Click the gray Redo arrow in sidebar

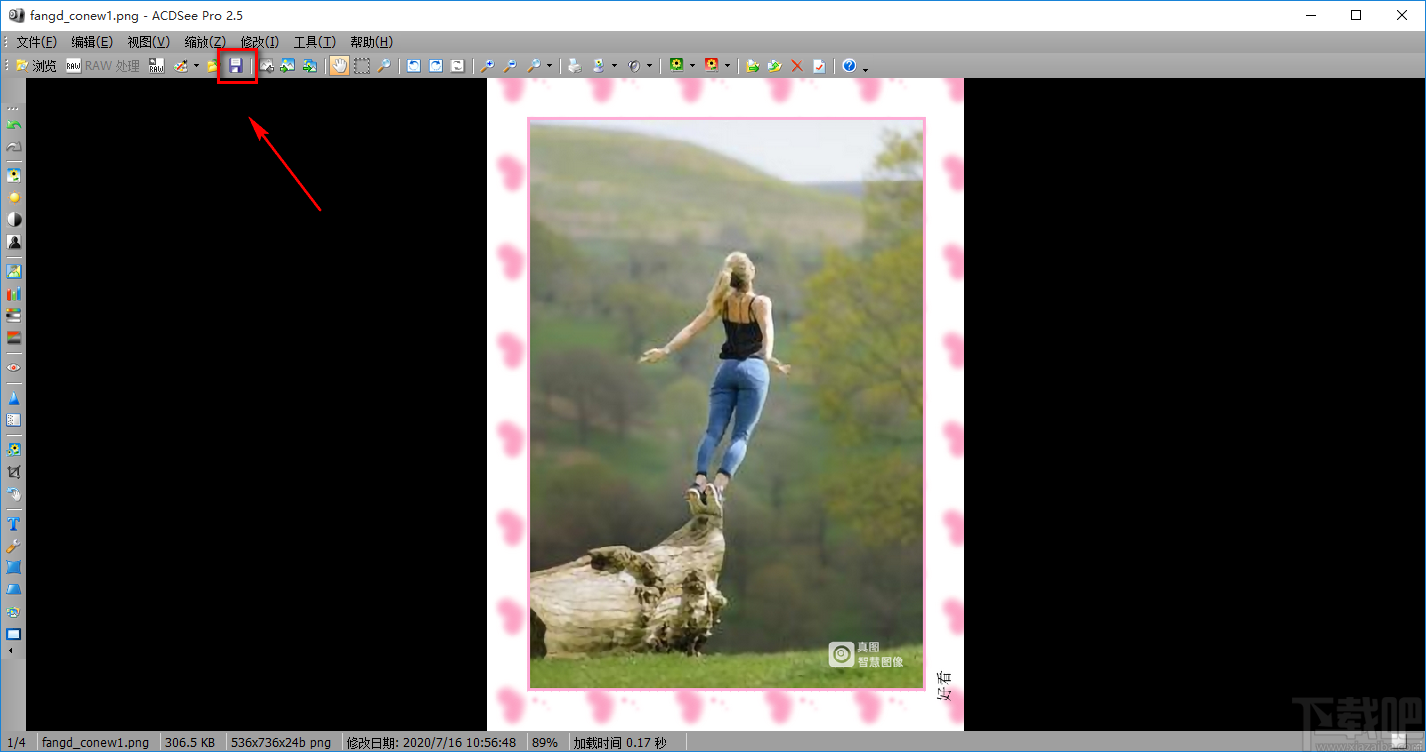coord(14,146)
